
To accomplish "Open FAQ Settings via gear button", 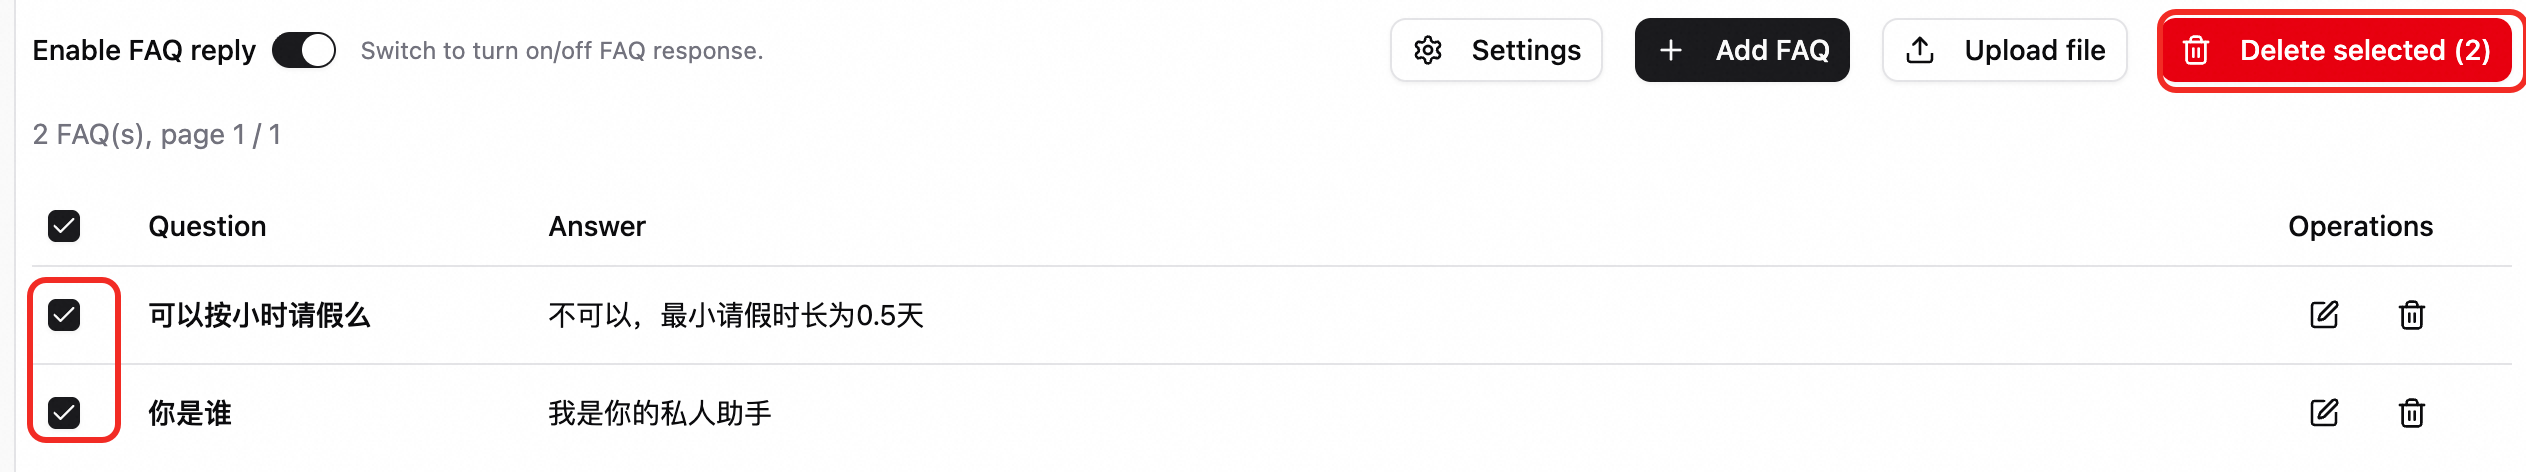I will click(x=1496, y=50).
